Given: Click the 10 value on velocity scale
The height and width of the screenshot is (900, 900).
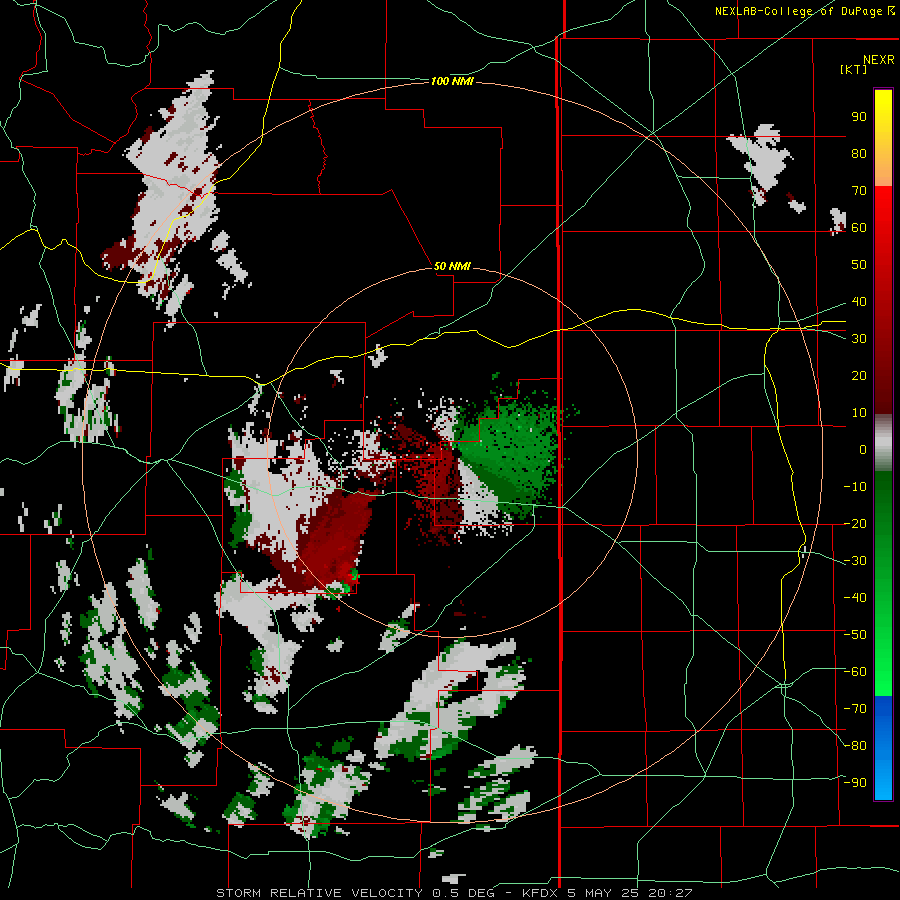Looking at the screenshot, I should 859,413.
